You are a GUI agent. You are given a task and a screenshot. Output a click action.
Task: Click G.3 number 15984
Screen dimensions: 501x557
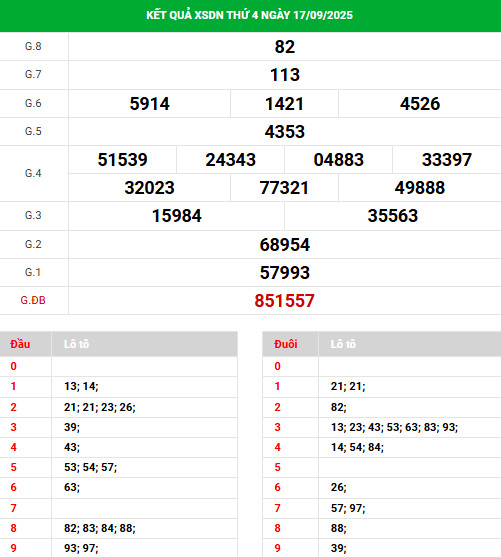point(177,216)
